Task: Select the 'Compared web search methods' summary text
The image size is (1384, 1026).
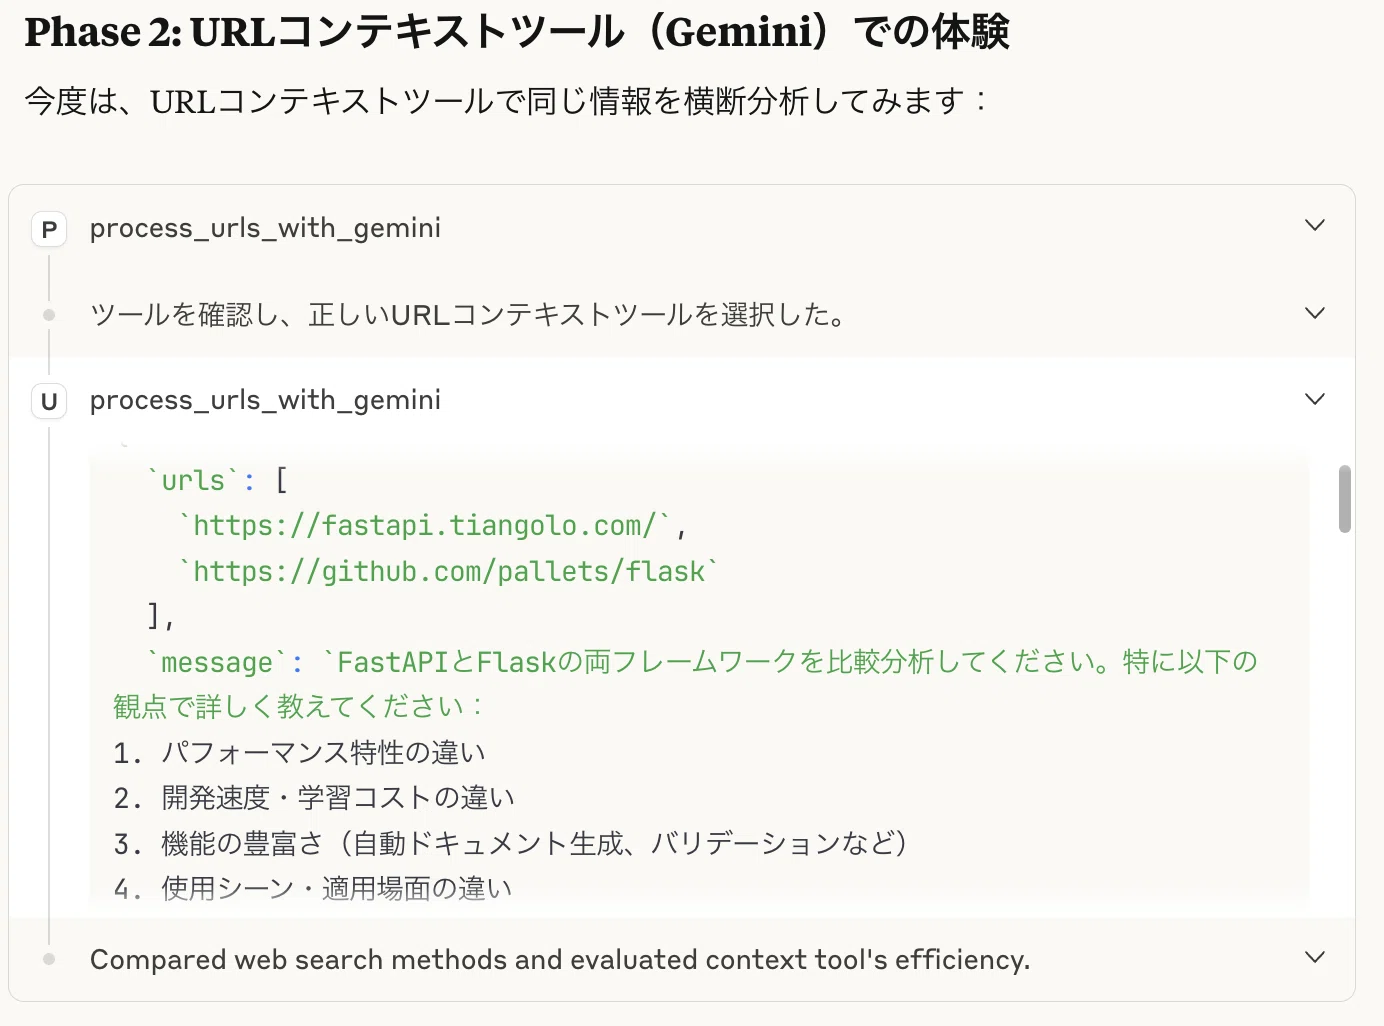Action: point(559,960)
